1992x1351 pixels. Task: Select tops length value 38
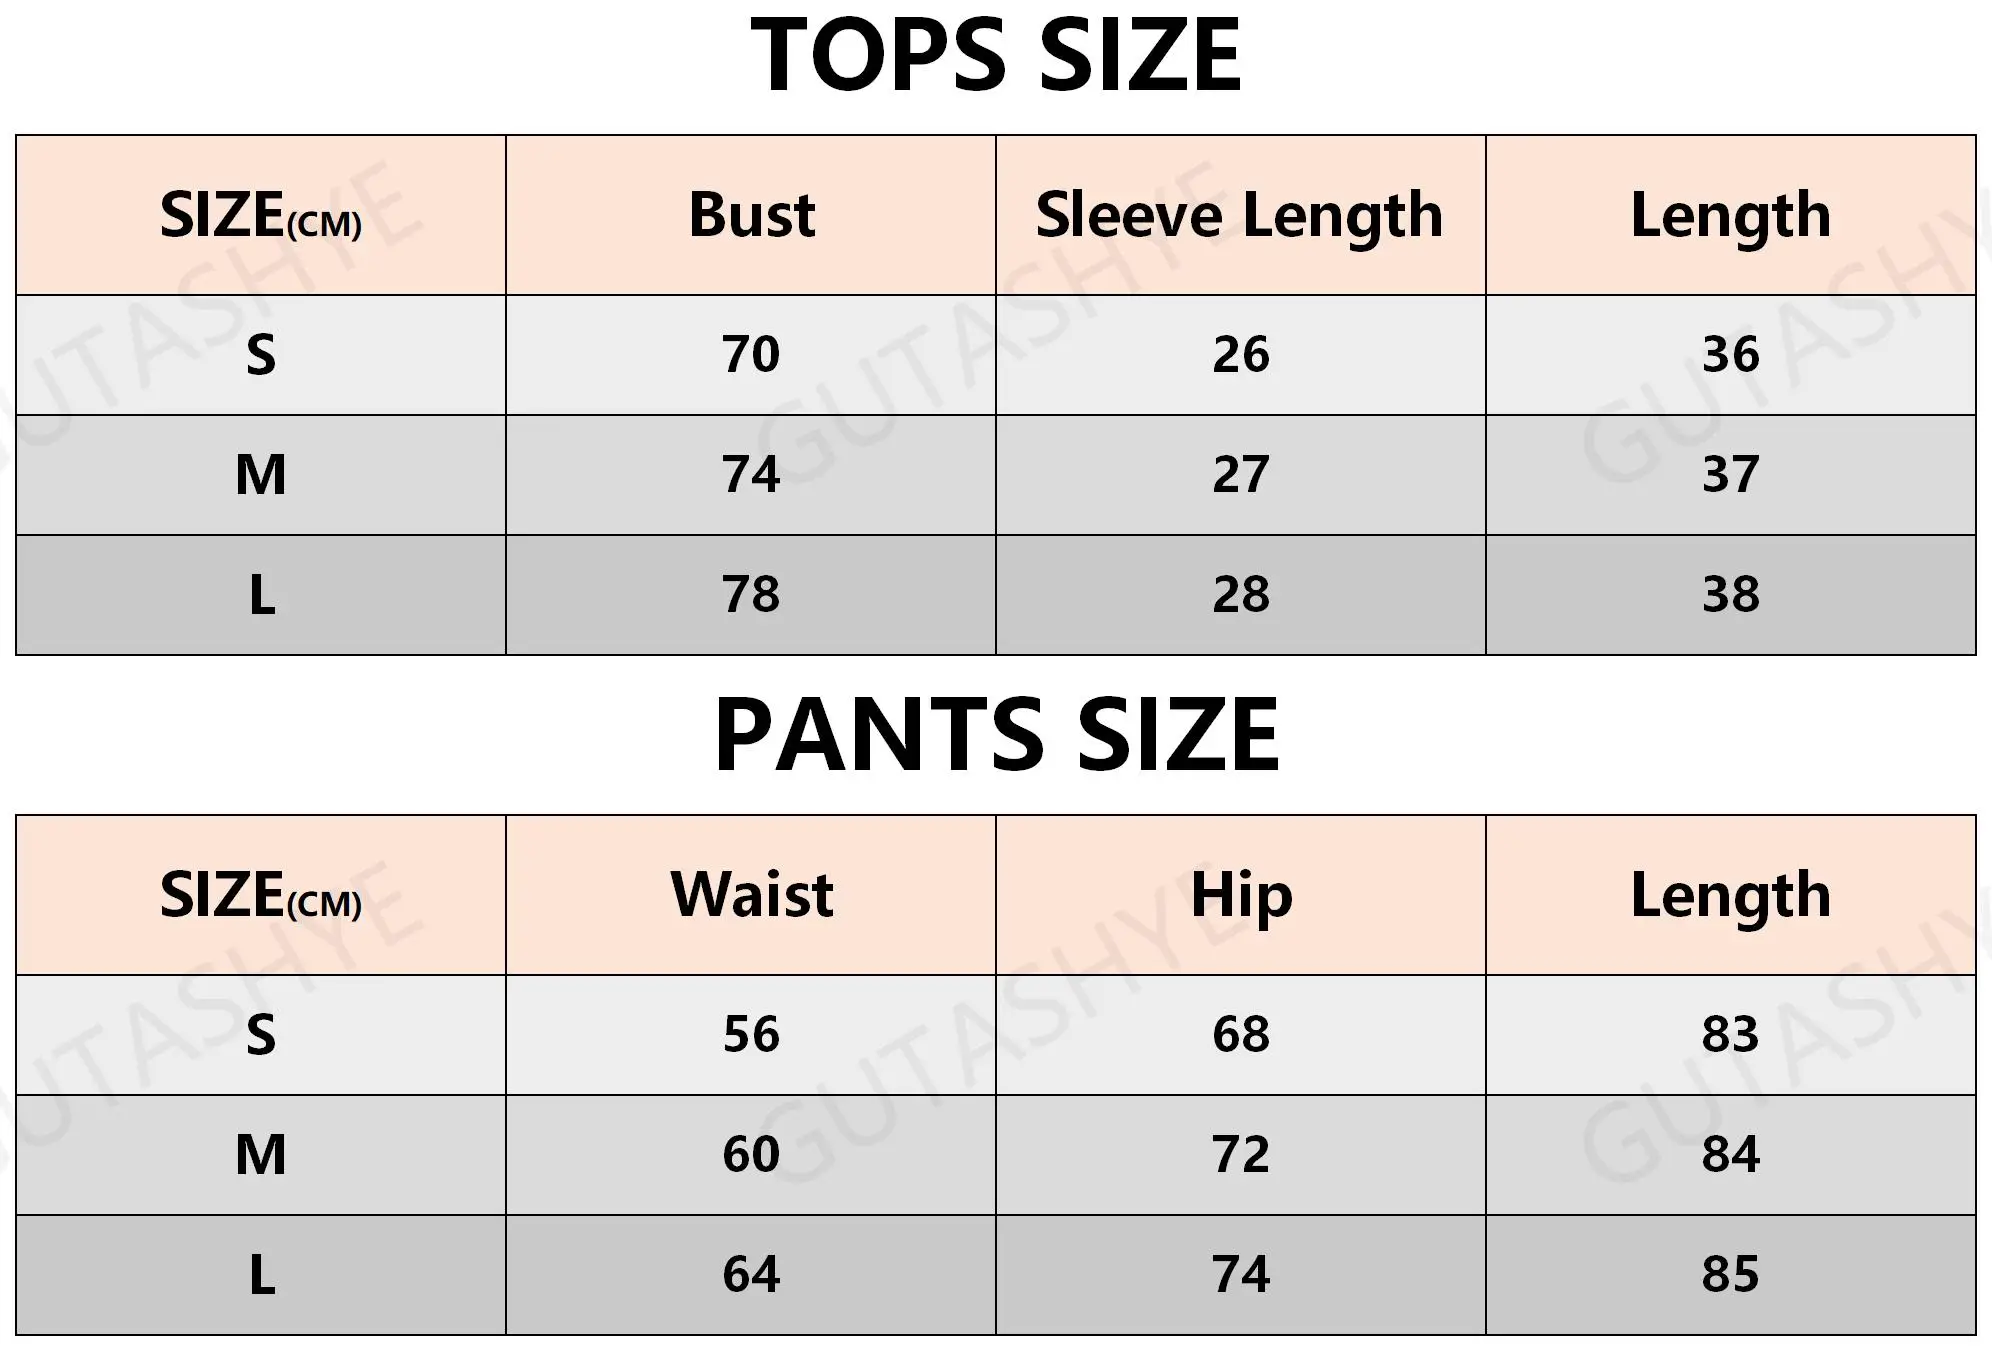tap(1730, 595)
